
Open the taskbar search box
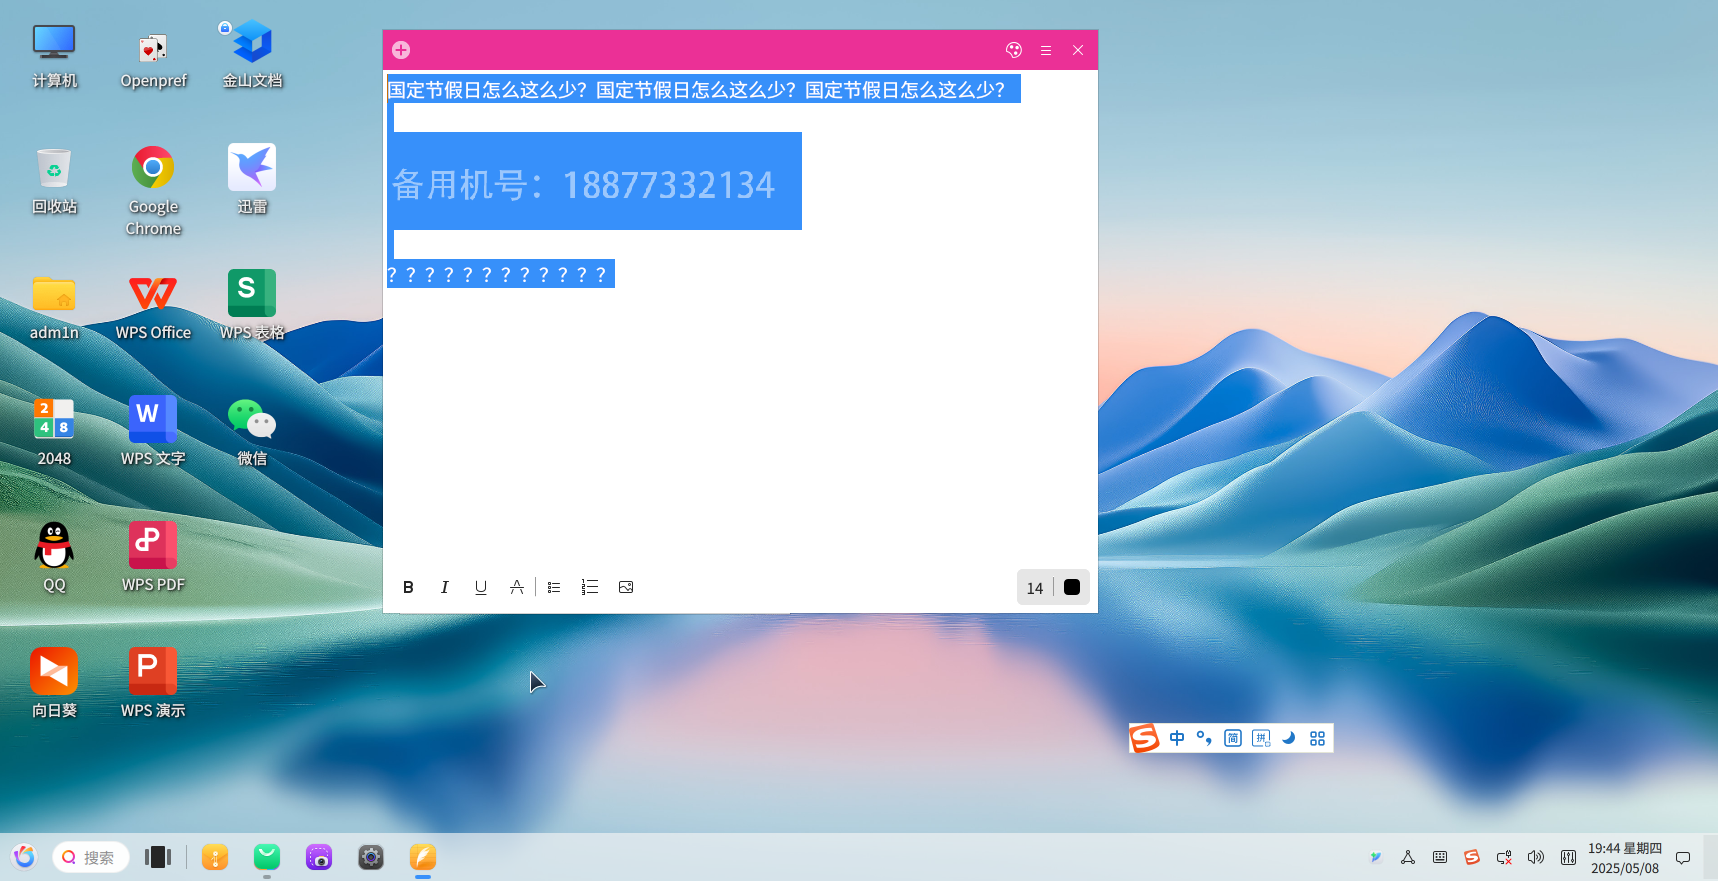click(x=91, y=857)
